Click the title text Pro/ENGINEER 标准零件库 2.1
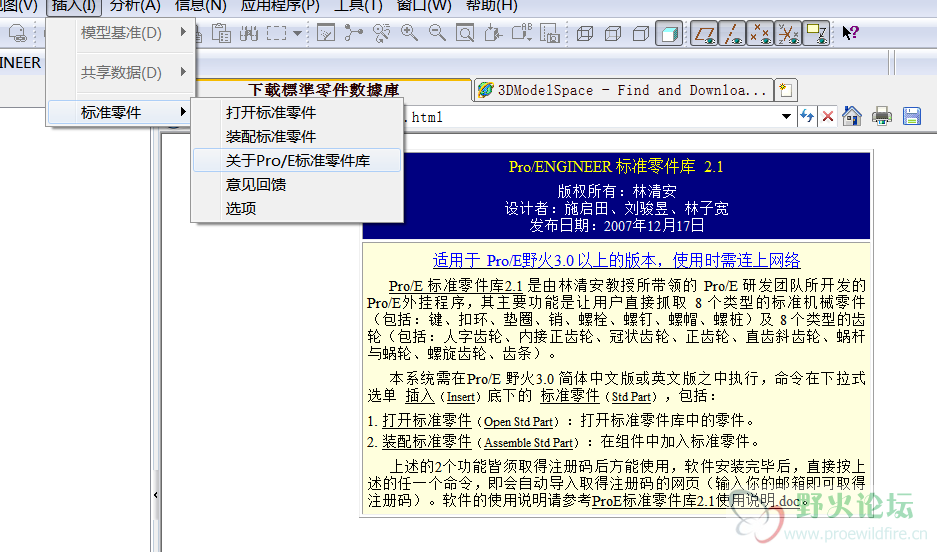Image resolution: width=937 pixels, height=552 pixels. pyautogui.click(x=616, y=167)
